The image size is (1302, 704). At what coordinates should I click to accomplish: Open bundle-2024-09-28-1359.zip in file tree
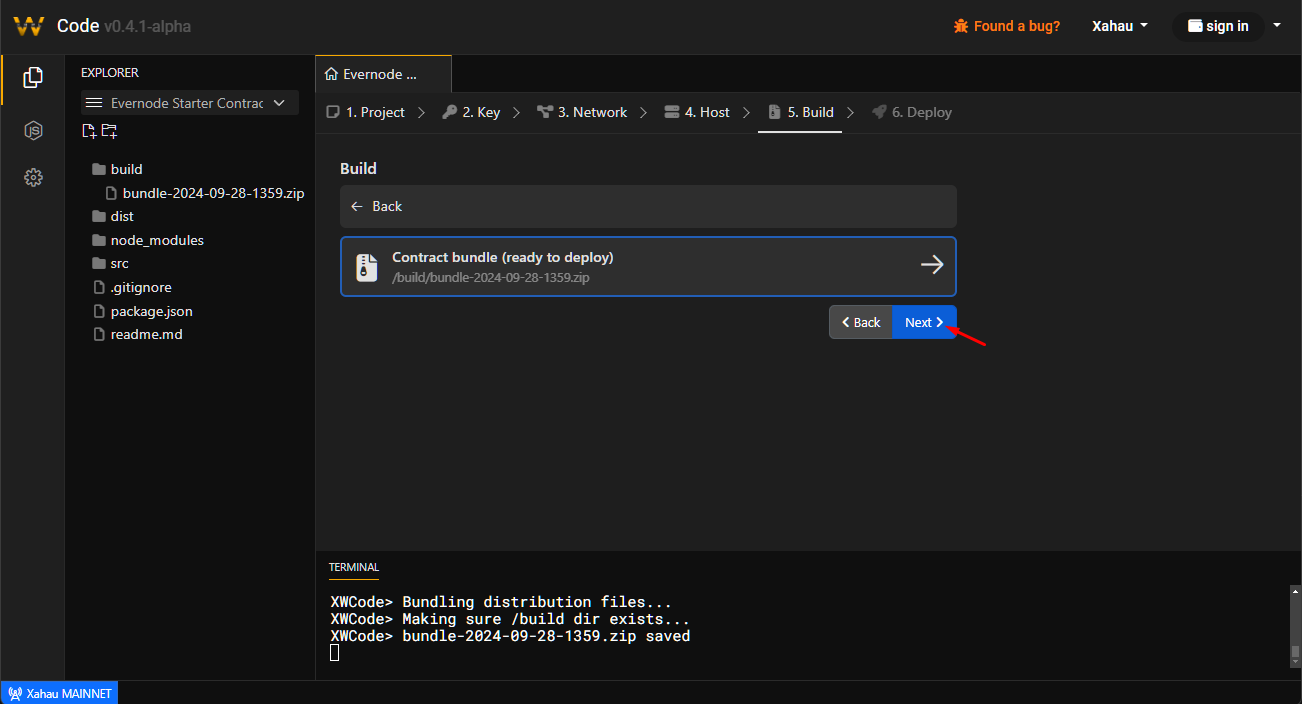pos(205,193)
